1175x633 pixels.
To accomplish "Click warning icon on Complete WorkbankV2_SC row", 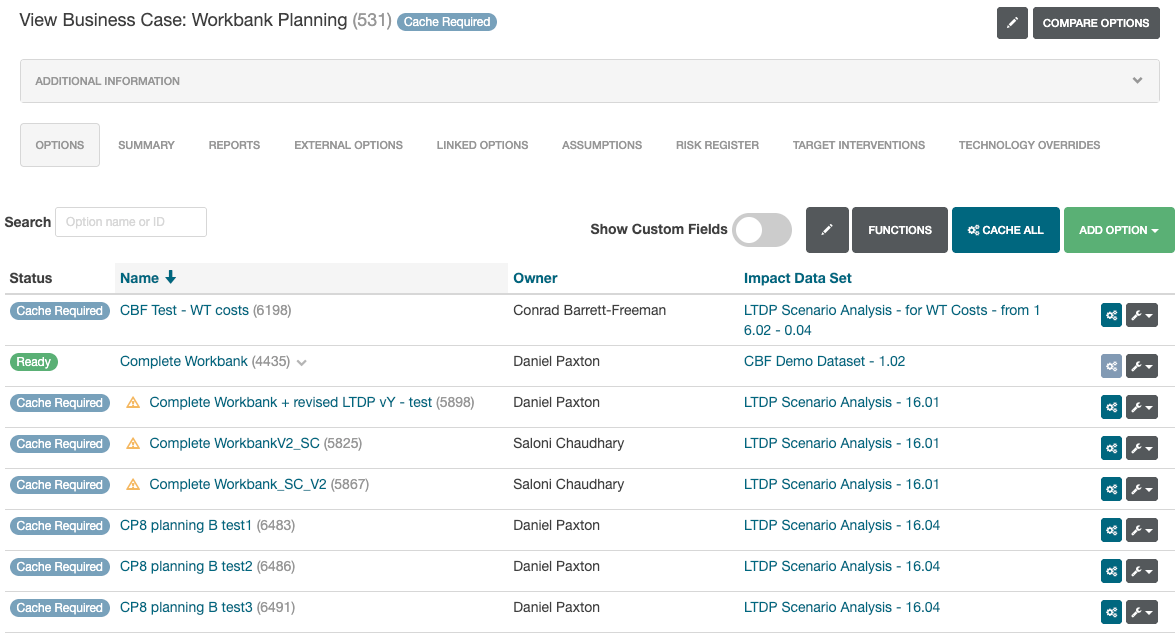I will pyautogui.click(x=133, y=444).
